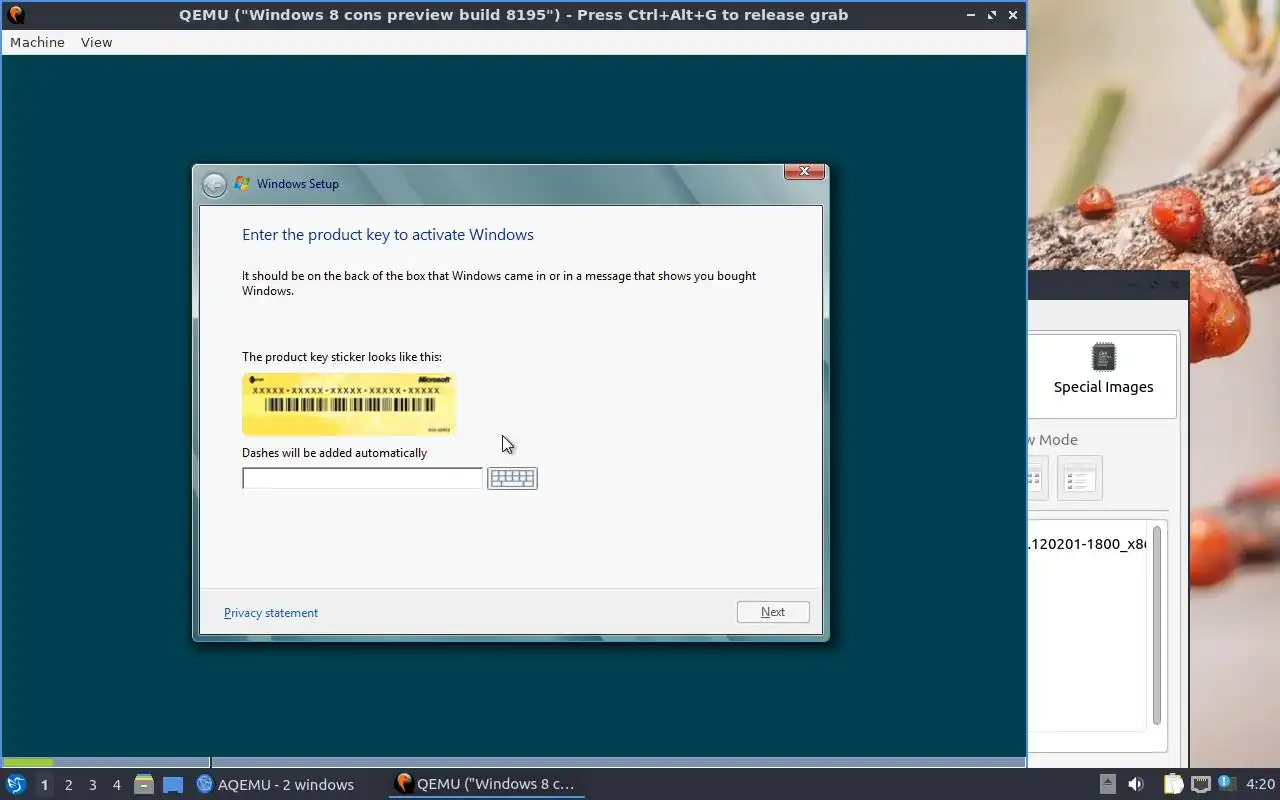Image resolution: width=1280 pixels, height=800 pixels.
Task: Focus the product key input field
Action: pyautogui.click(x=362, y=478)
